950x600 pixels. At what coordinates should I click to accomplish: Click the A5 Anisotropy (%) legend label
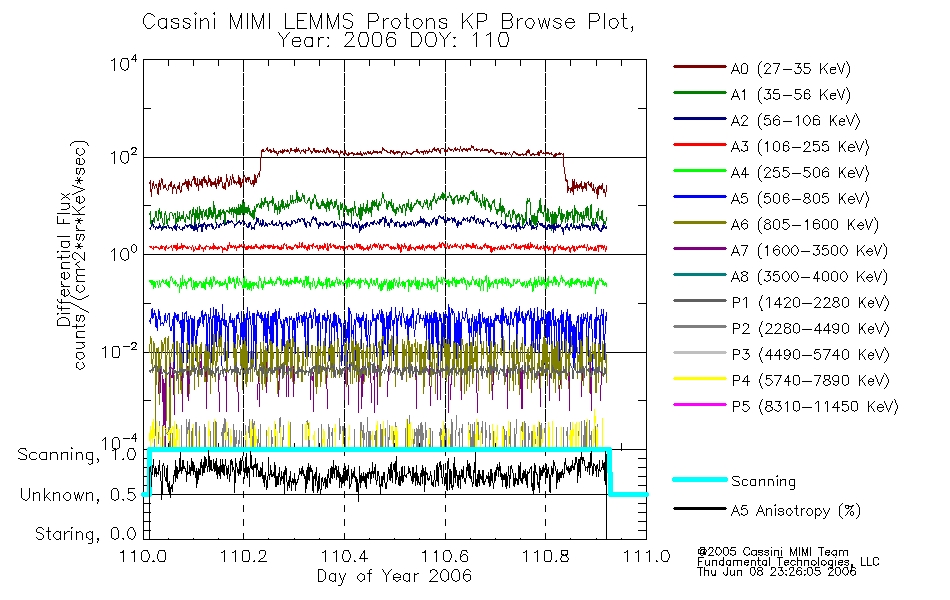796,511
